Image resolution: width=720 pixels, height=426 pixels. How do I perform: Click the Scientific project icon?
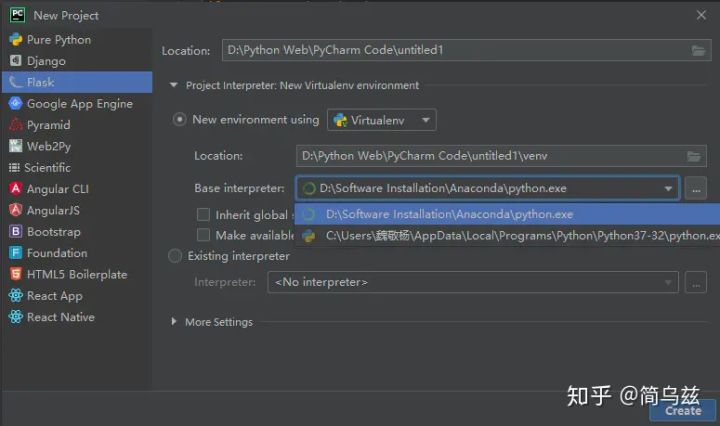click(14, 168)
